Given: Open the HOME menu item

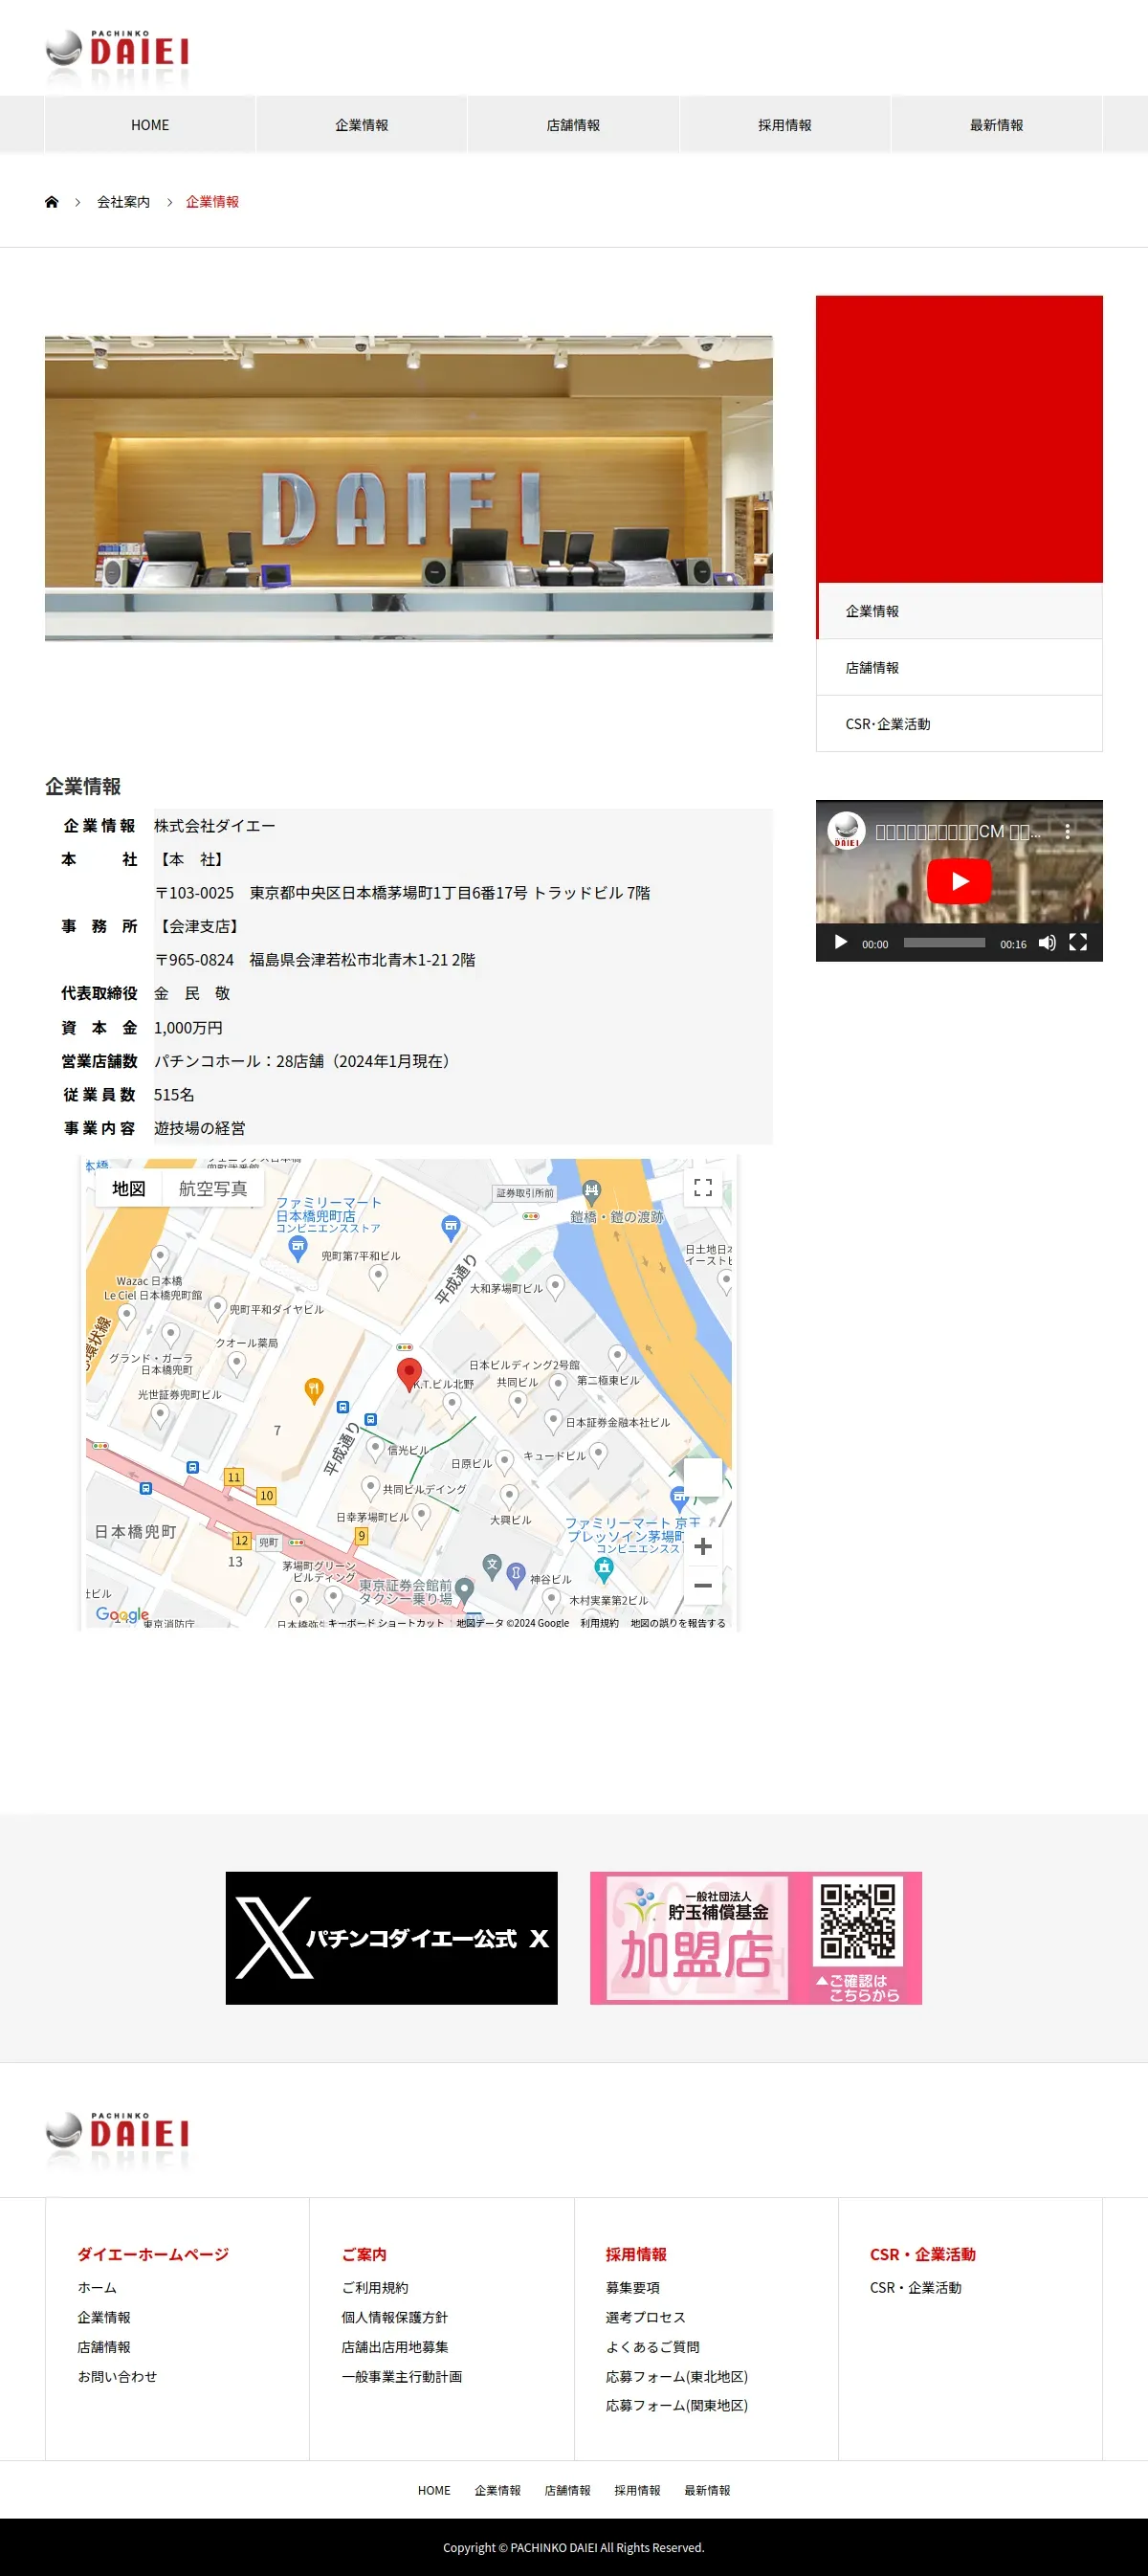Looking at the screenshot, I should click(150, 125).
